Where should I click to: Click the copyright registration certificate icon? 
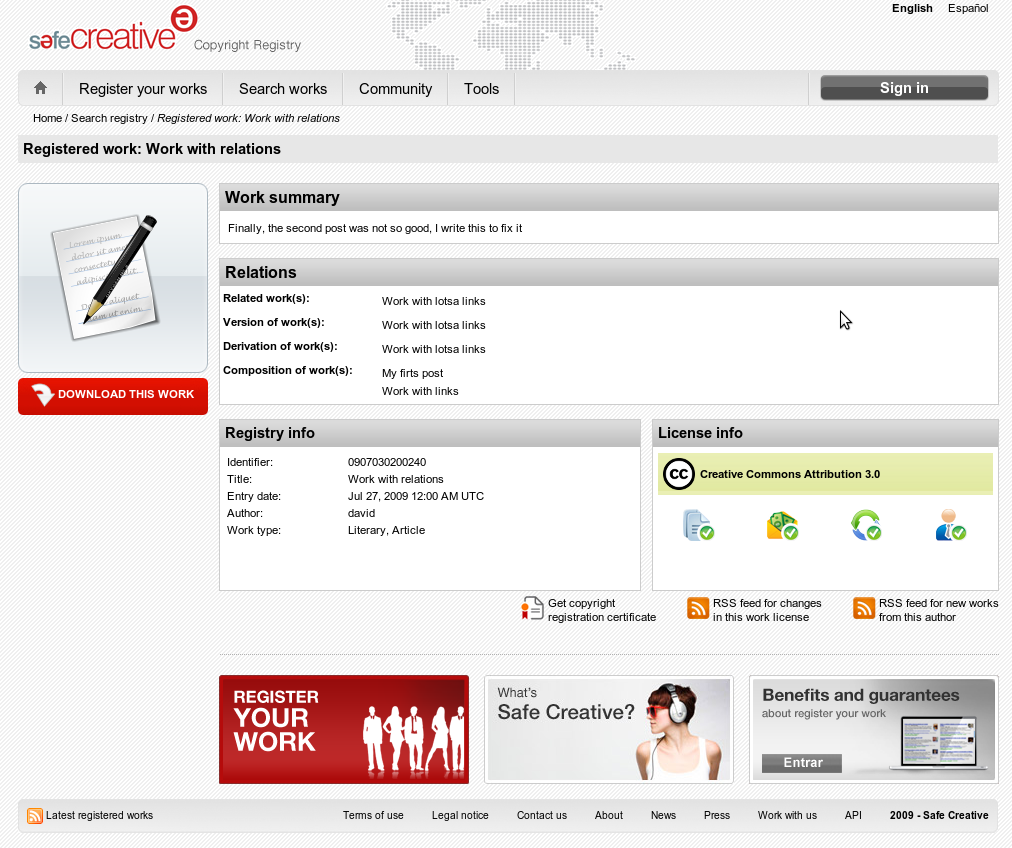coord(532,608)
